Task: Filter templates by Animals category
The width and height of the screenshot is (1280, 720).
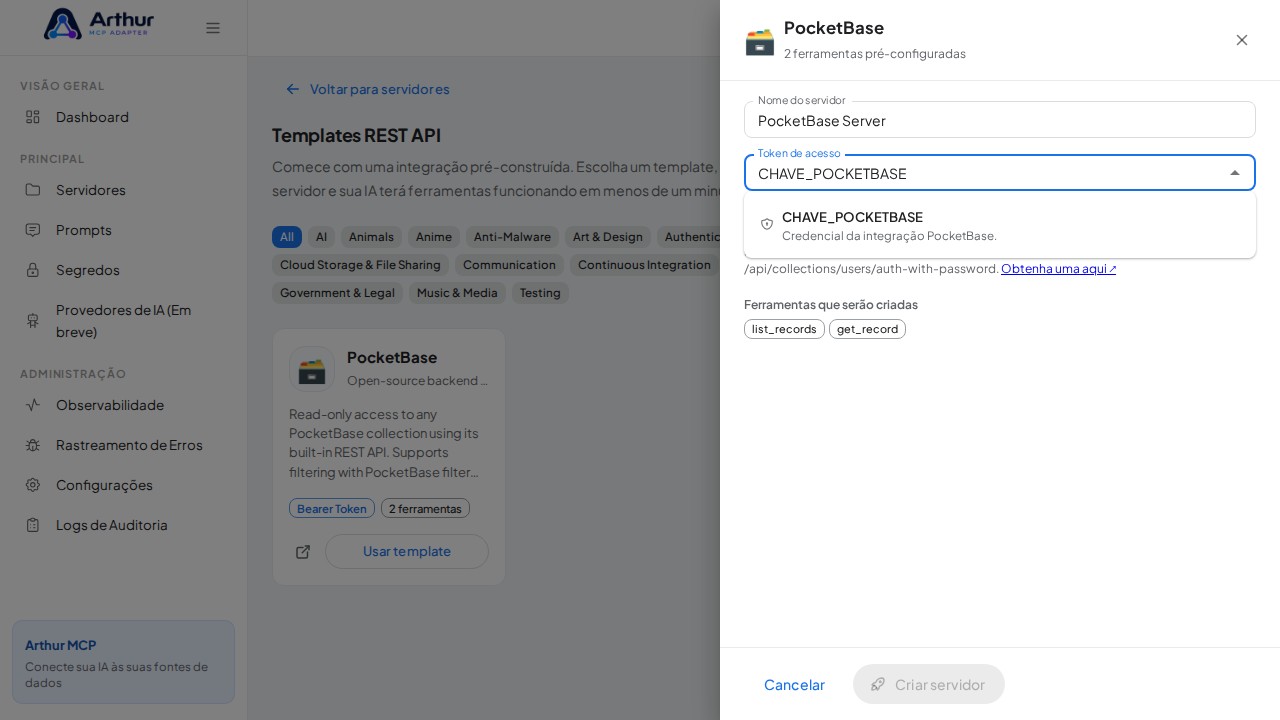Action: (371, 237)
